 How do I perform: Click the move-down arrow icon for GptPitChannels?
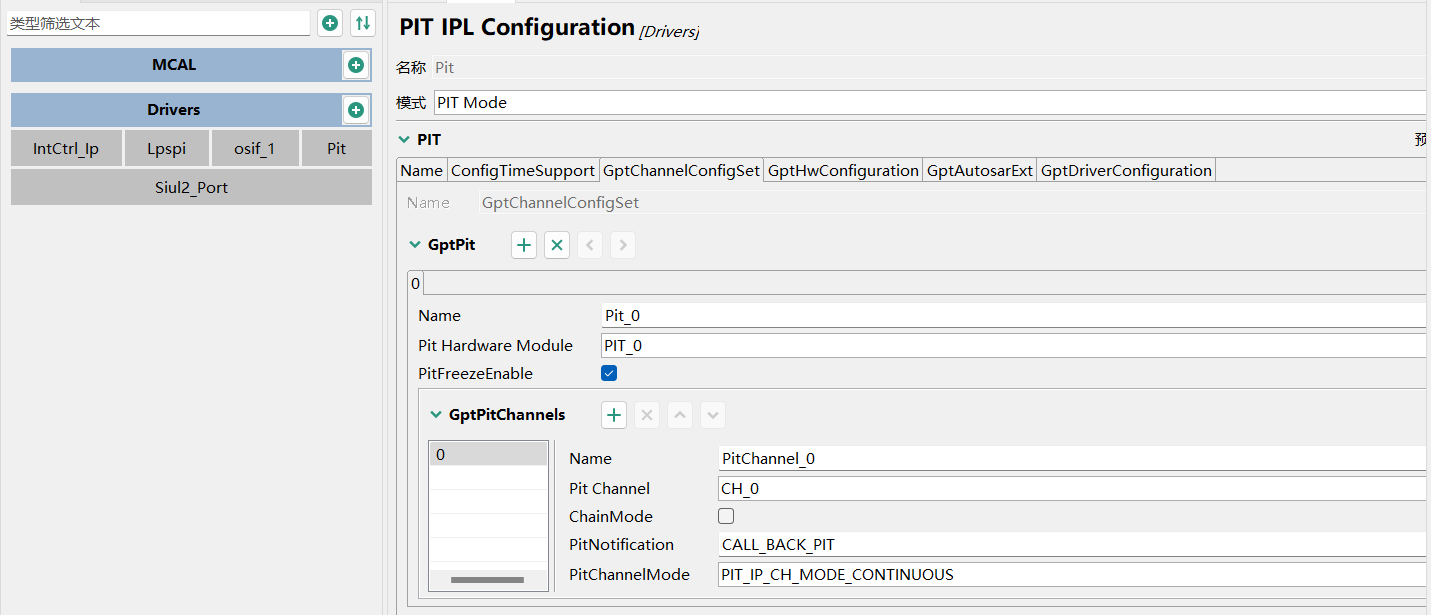click(712, 414)
